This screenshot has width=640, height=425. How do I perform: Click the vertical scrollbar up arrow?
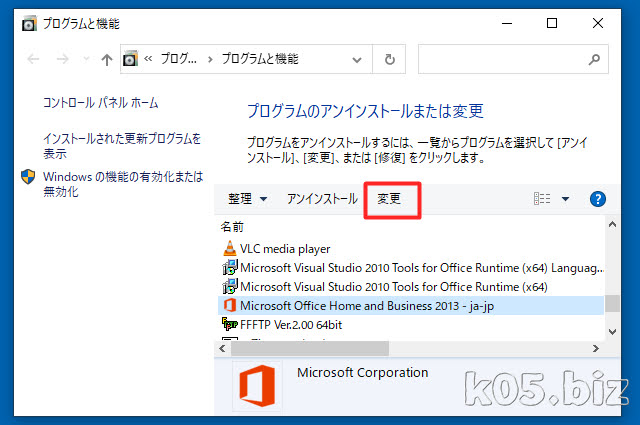tap(612, 225)
